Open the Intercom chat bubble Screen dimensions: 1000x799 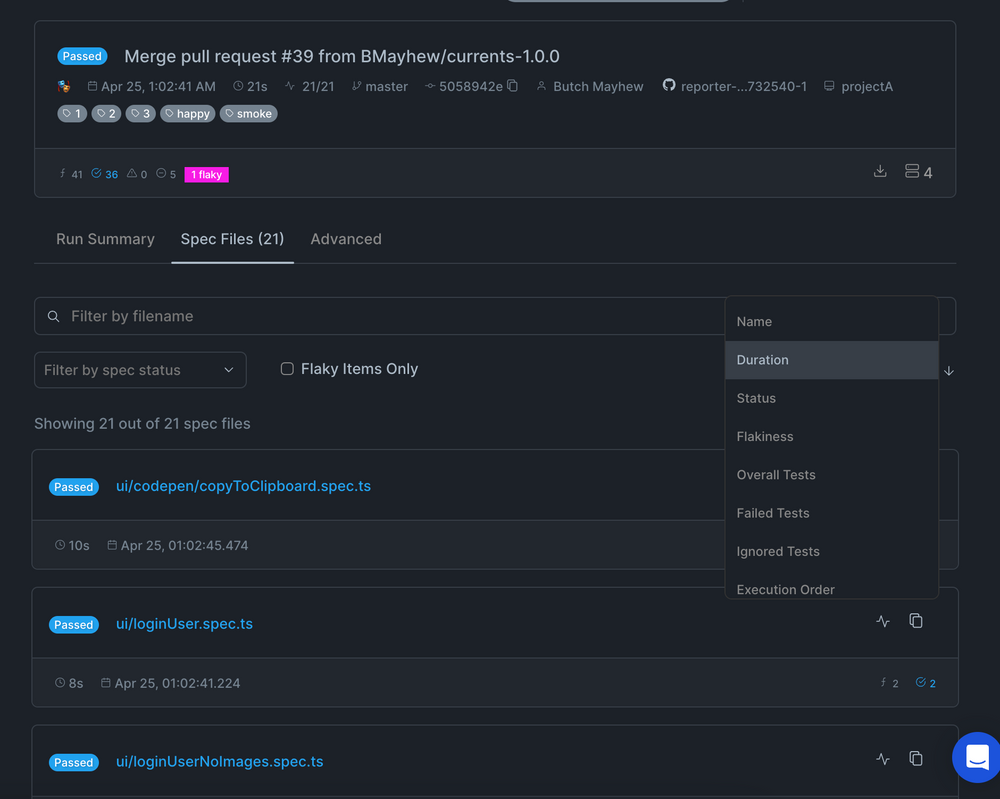(x=976, y=757)
